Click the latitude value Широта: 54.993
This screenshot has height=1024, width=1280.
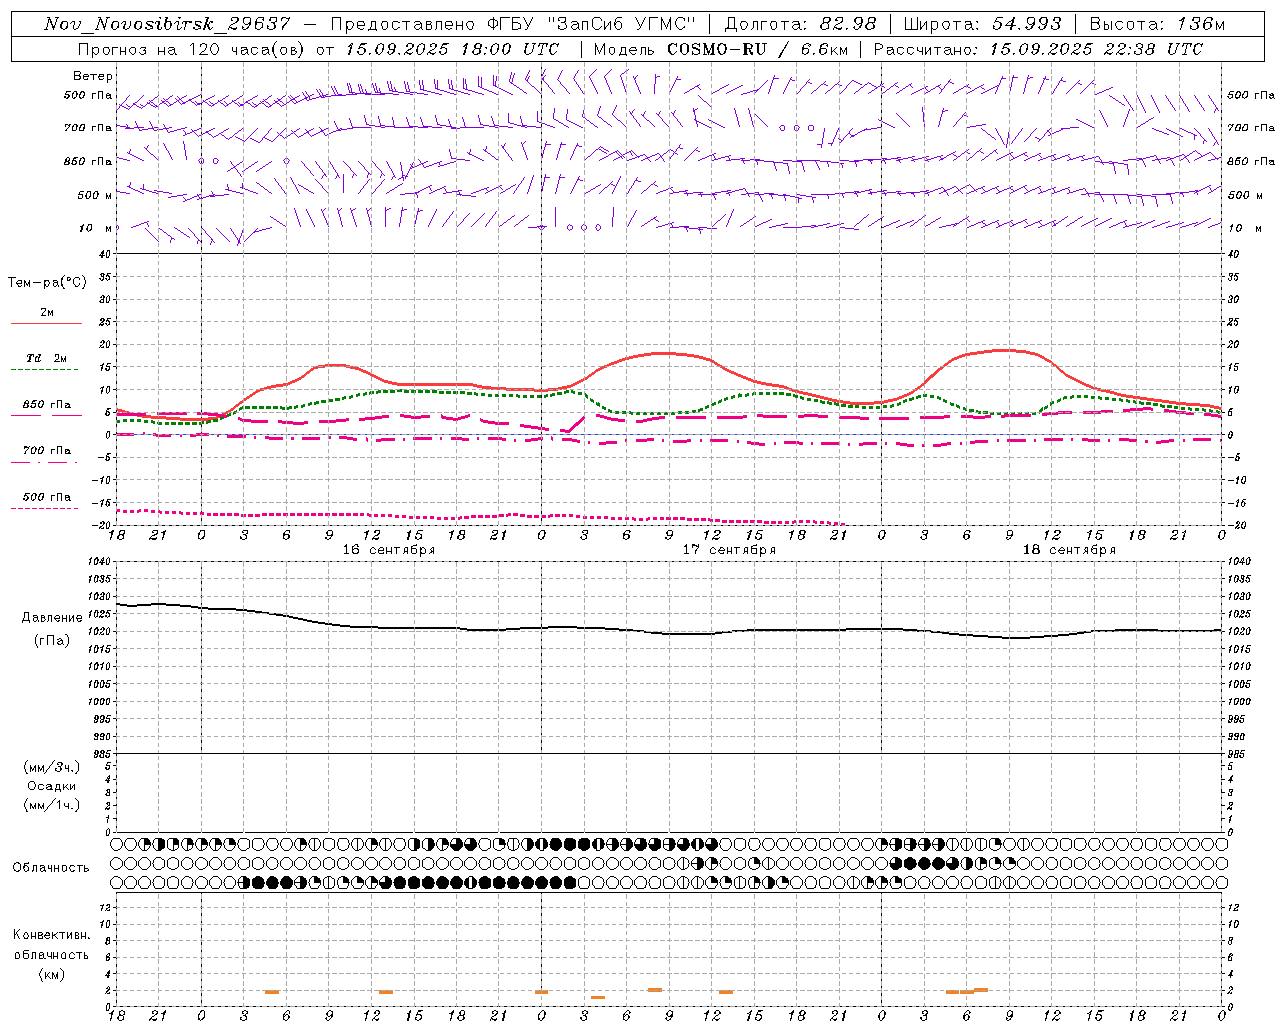[982, 24]
